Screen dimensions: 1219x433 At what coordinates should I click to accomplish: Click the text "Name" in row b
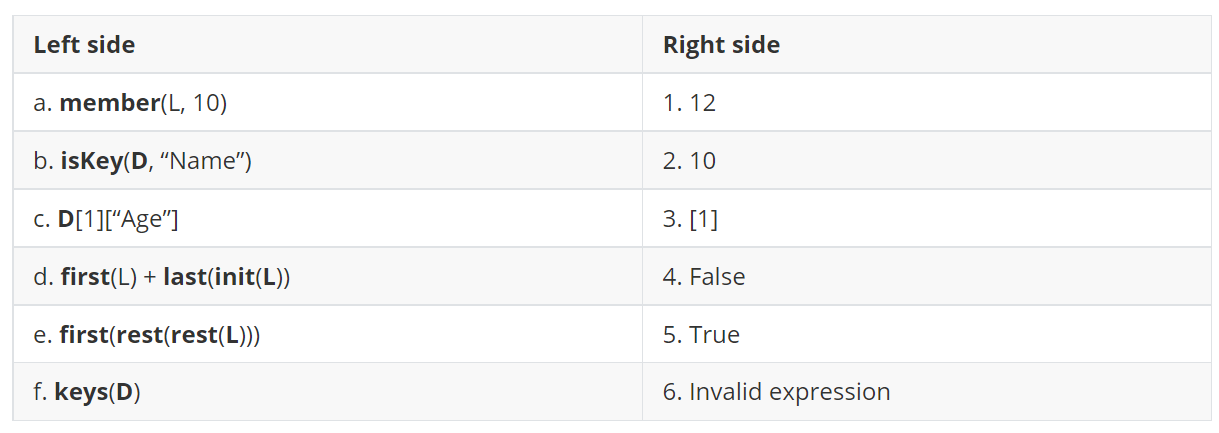[x=204, y=161]
